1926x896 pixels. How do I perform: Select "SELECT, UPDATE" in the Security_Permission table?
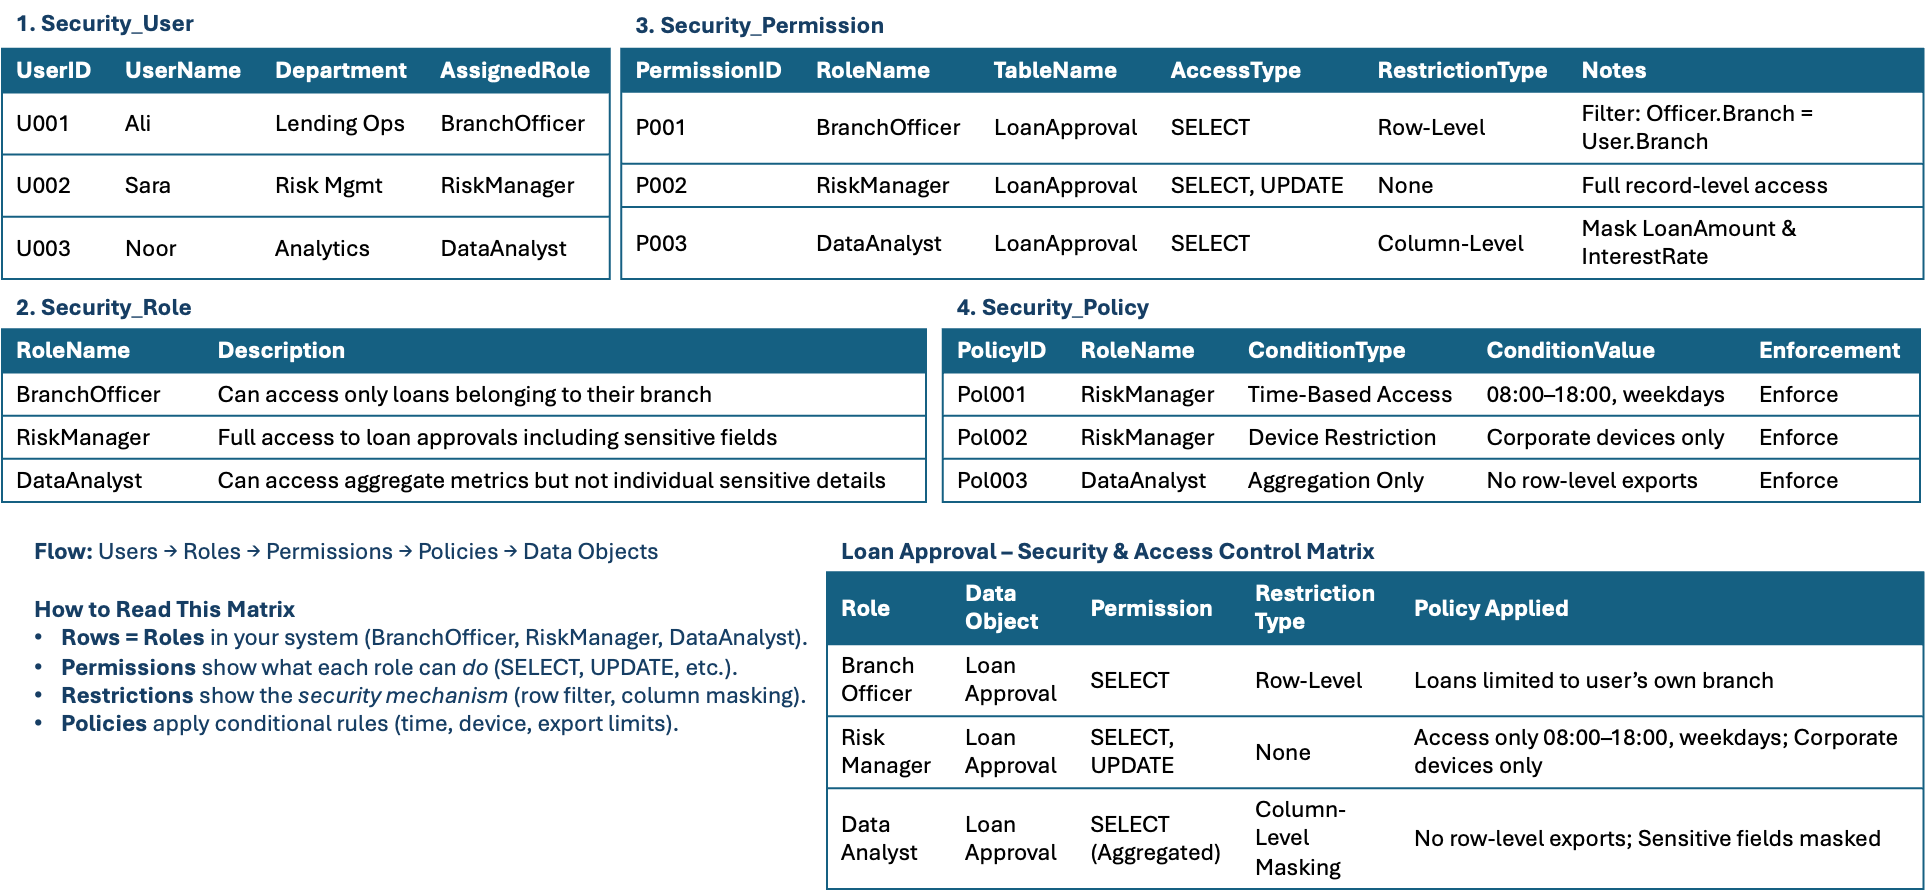[x=1257, y=185]
